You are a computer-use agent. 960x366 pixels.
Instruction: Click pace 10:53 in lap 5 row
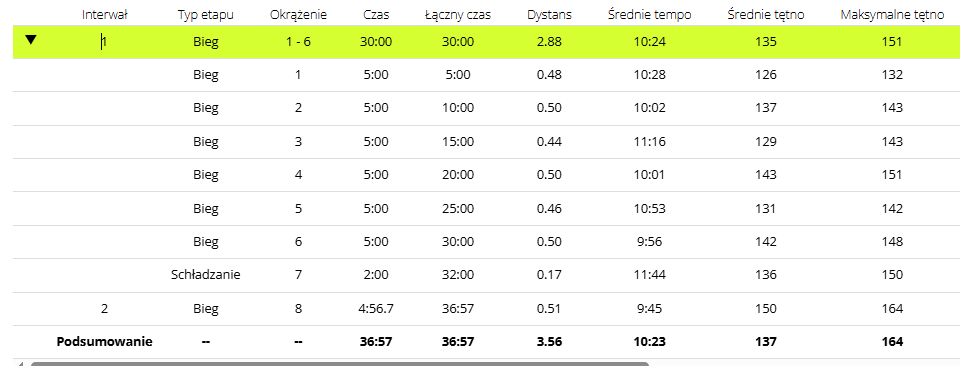click(x=650, y=209)
